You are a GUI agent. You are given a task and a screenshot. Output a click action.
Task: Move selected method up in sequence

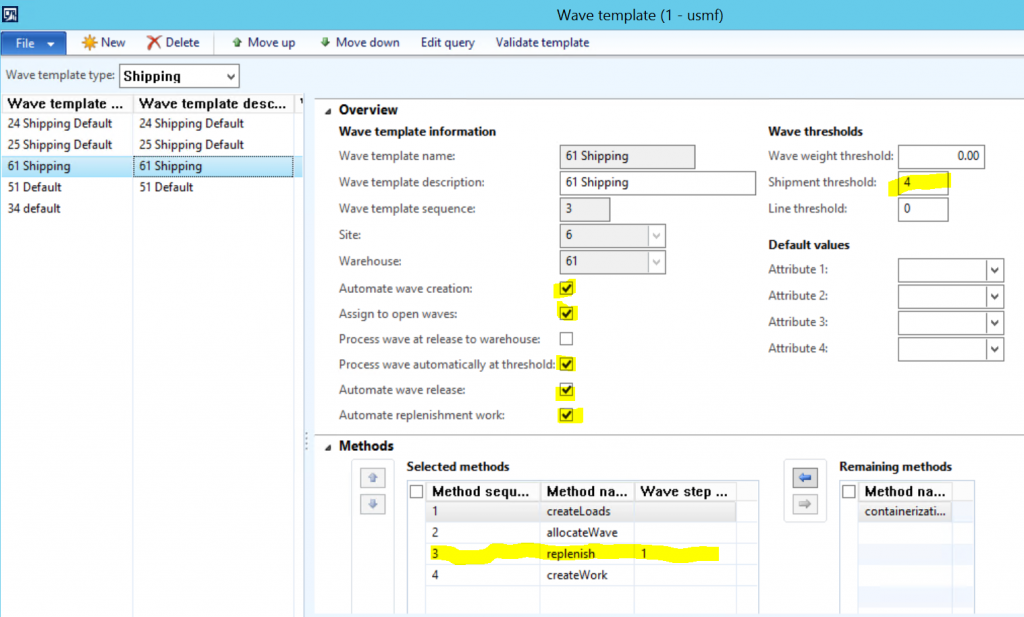[371, 479]
